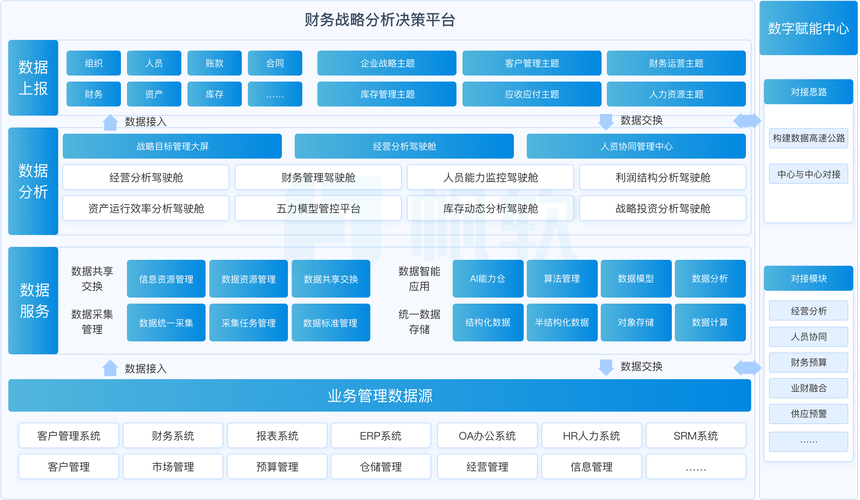Open 战略目标管理大屏
Screen dimensions: 860x500
tap(172, 146)
